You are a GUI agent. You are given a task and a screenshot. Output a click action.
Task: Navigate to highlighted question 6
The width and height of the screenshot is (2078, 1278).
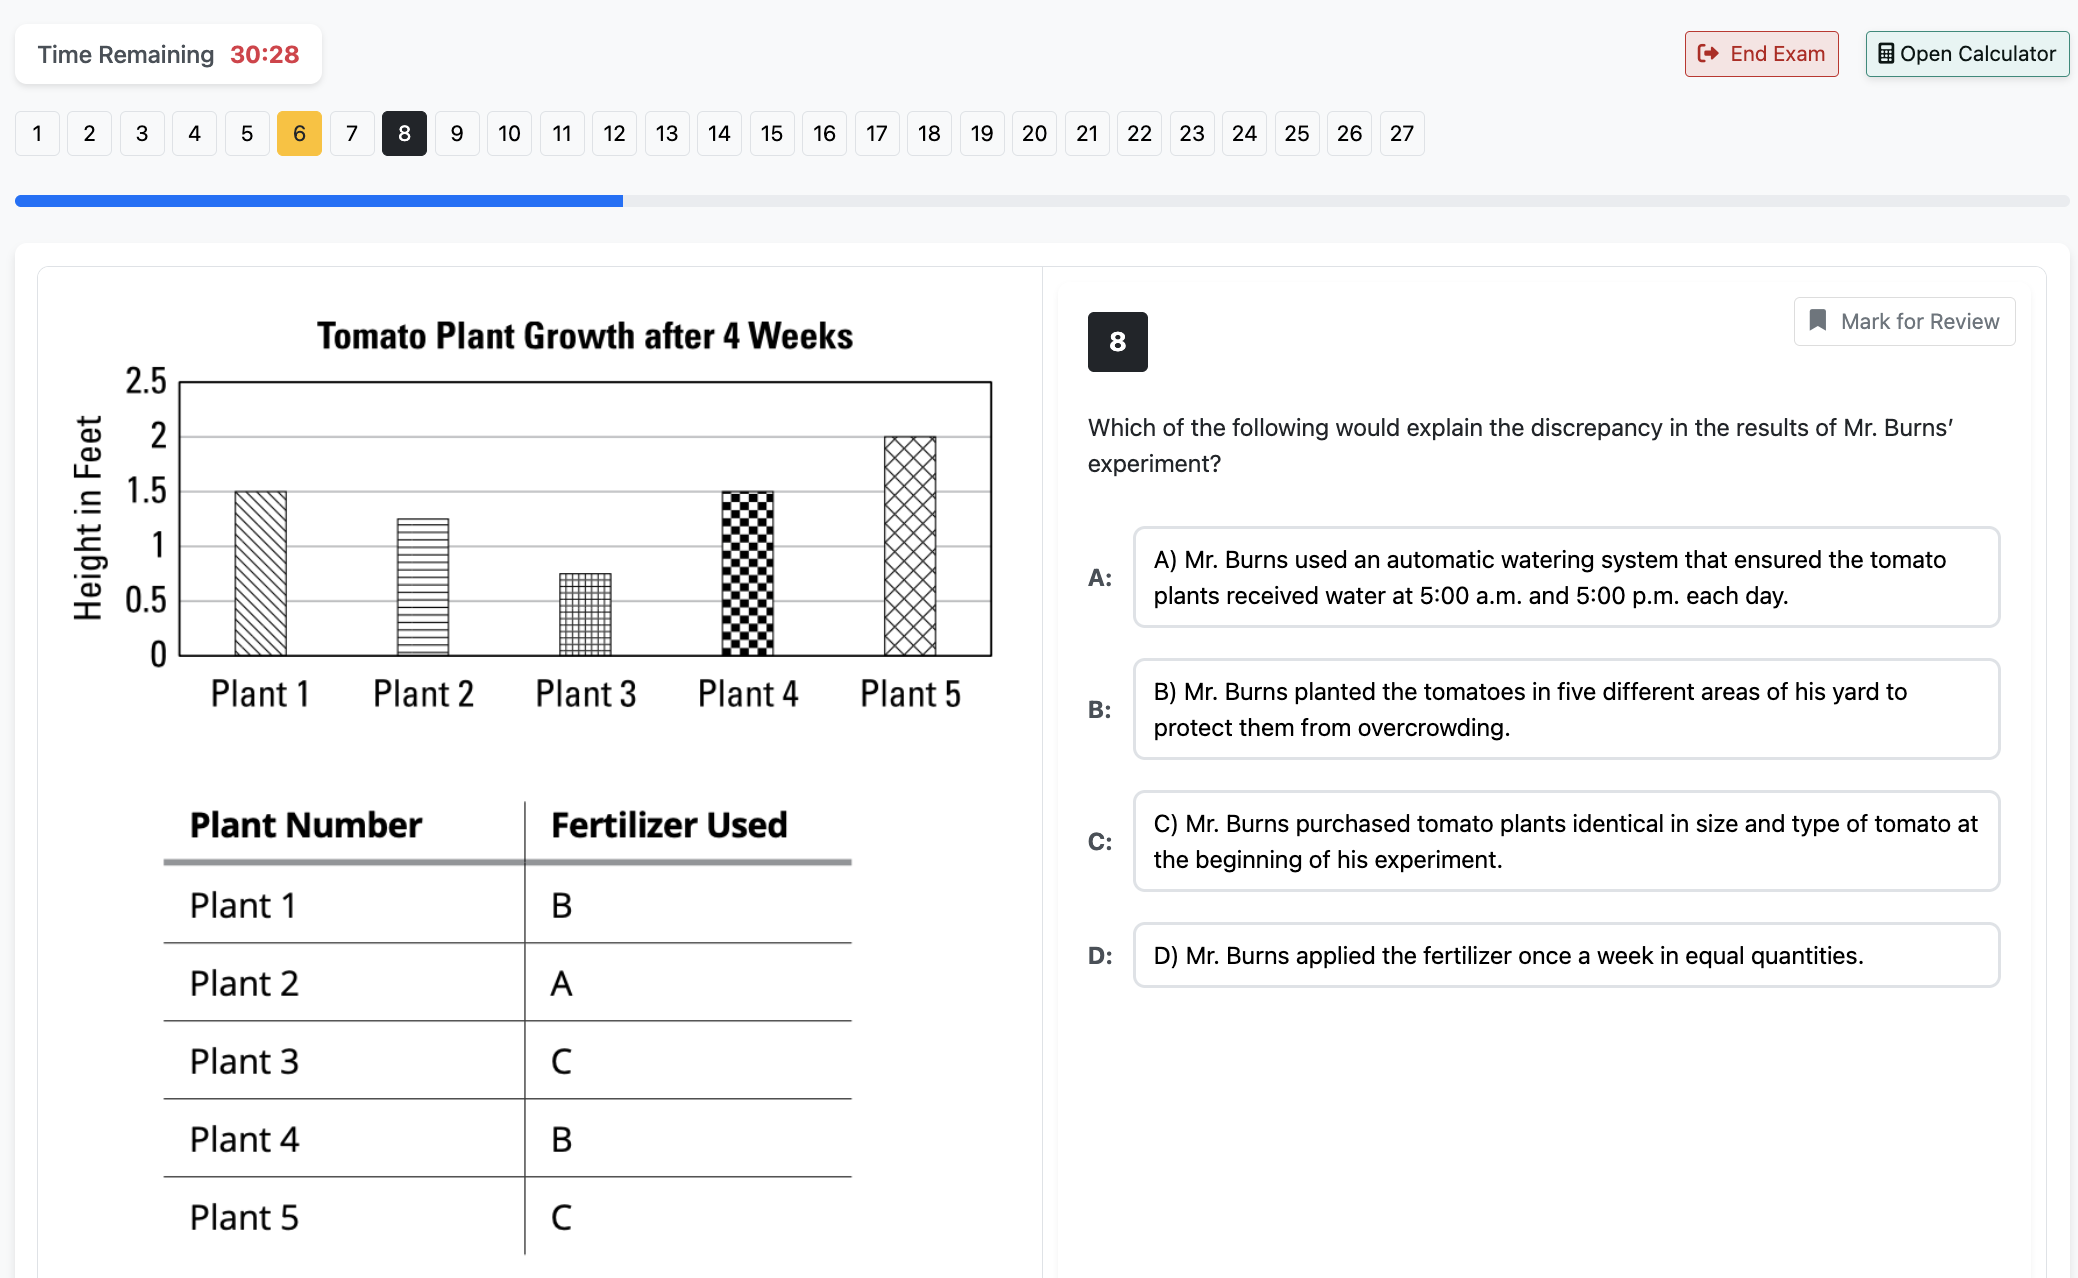(x=299, y=133)
